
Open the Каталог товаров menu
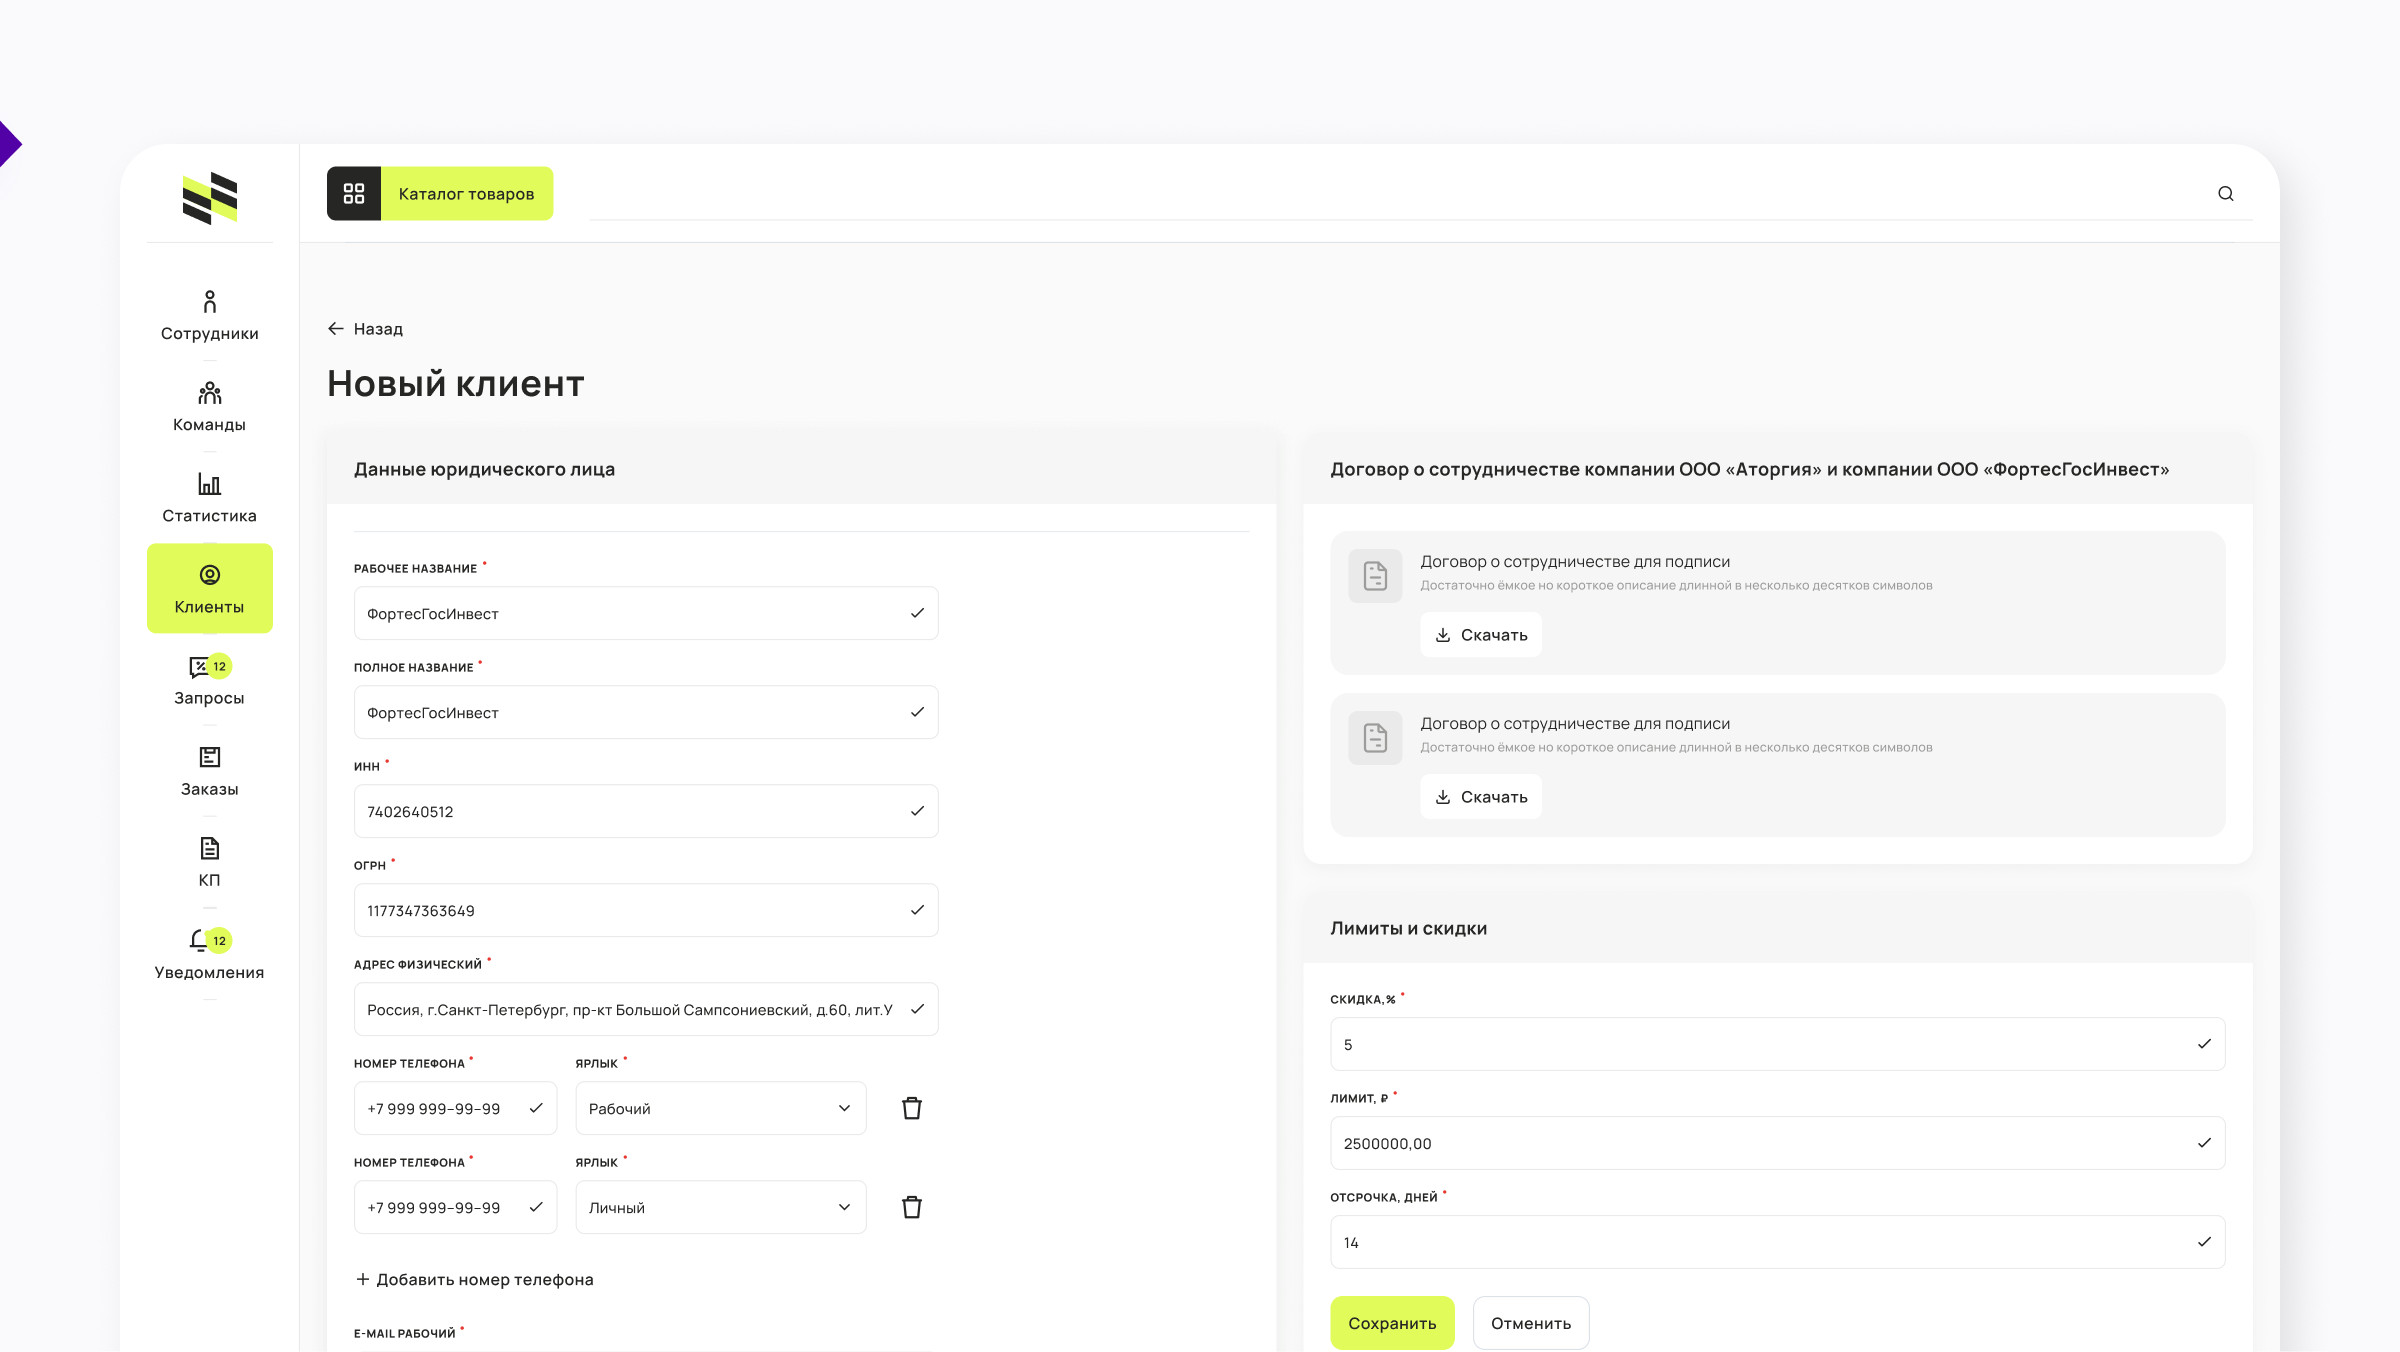pyautogui.click(x=440, y=194)
